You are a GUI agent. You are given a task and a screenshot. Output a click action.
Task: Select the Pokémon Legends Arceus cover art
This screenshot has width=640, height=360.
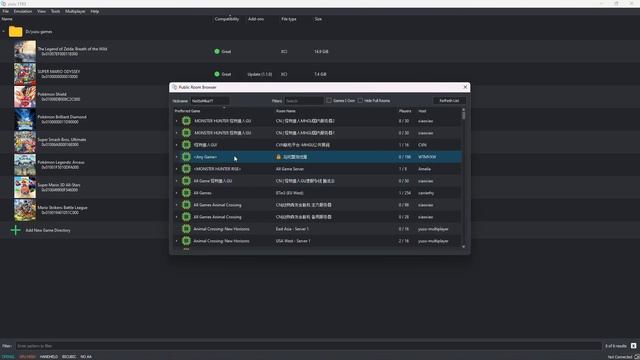(x=25, y=164)
